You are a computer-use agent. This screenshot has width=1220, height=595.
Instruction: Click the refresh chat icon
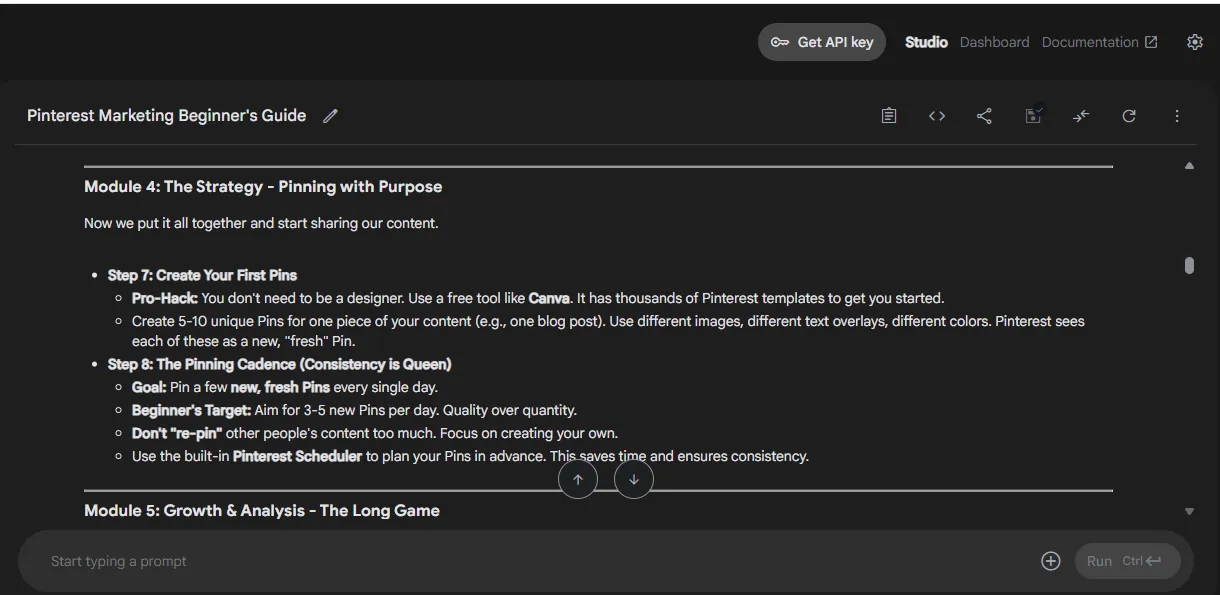[1129, 116]
